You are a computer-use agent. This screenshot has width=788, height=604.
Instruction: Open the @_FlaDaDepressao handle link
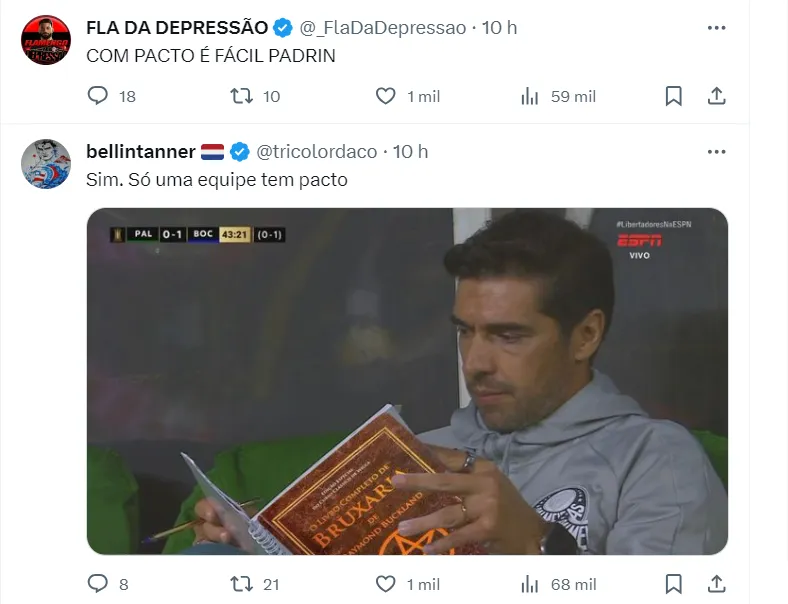[382, 28]
